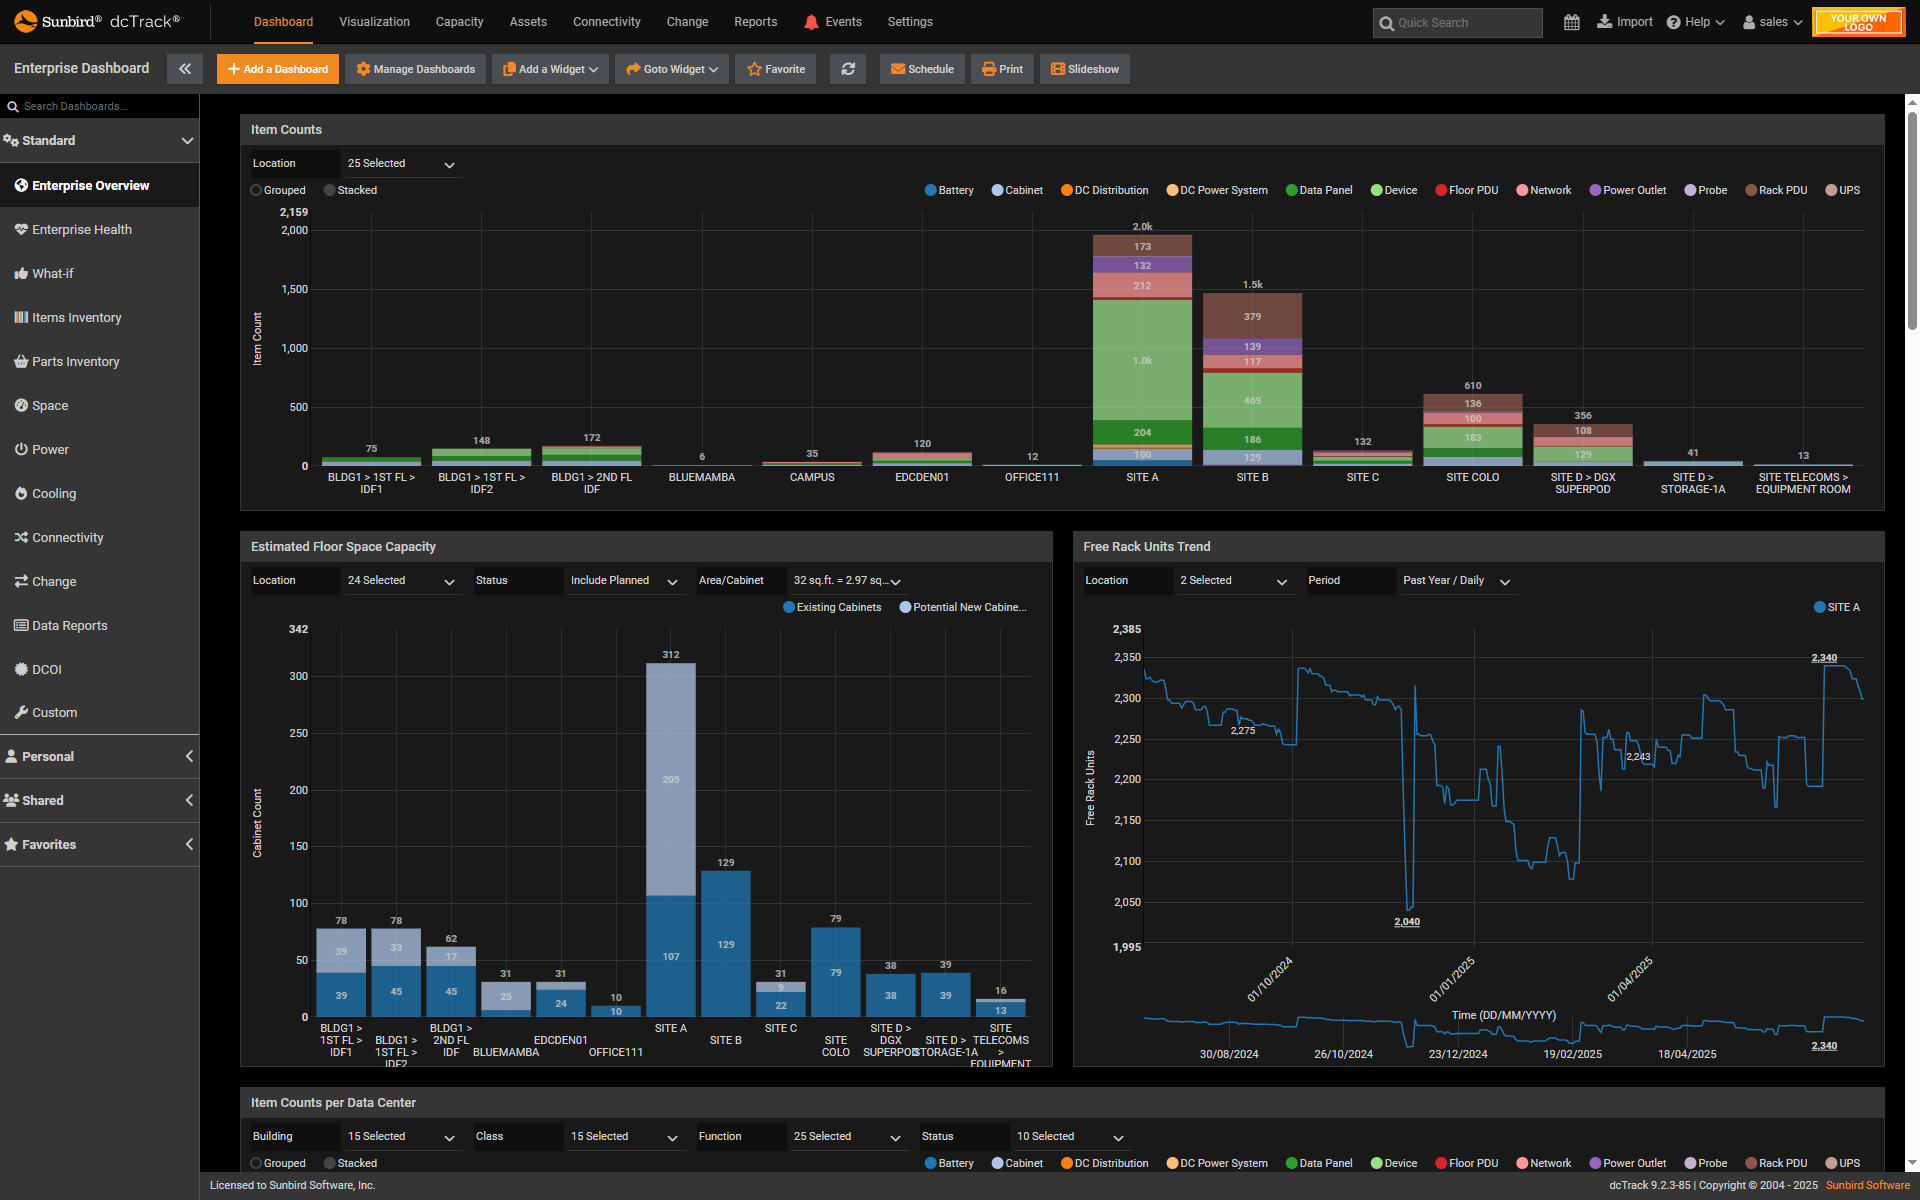Viewport: 1920px width, 1200px height.
Task: Open Enterprise Health in sidebar
Action: 82,230
